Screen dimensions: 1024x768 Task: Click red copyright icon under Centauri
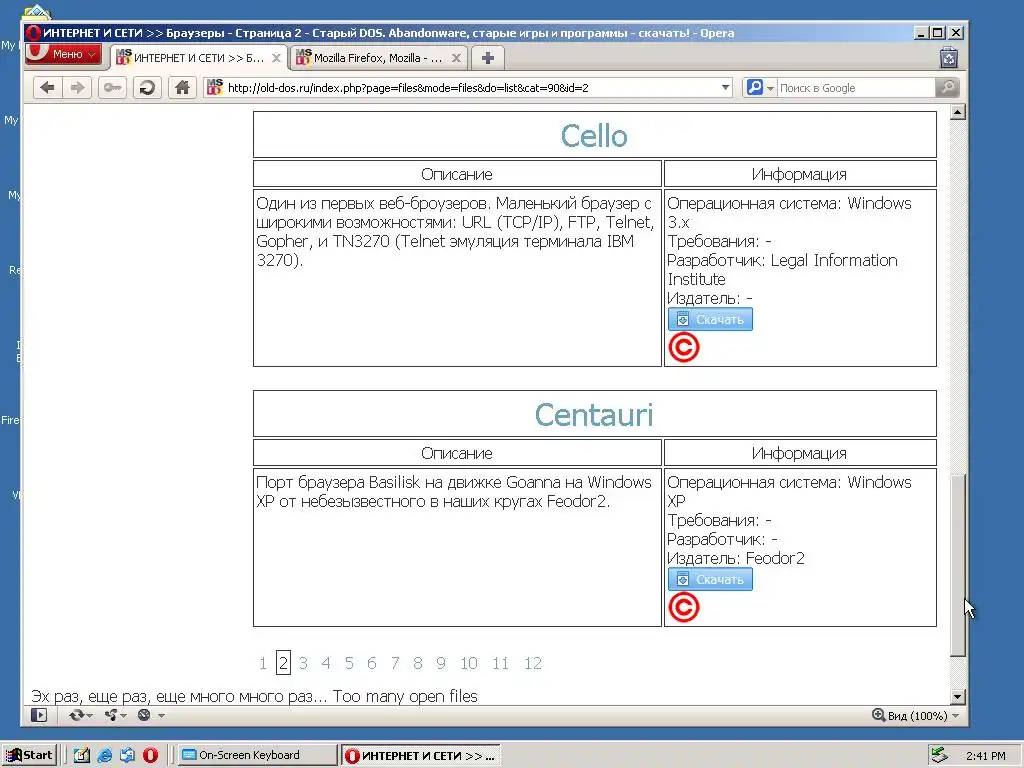(x=684, y=607)
